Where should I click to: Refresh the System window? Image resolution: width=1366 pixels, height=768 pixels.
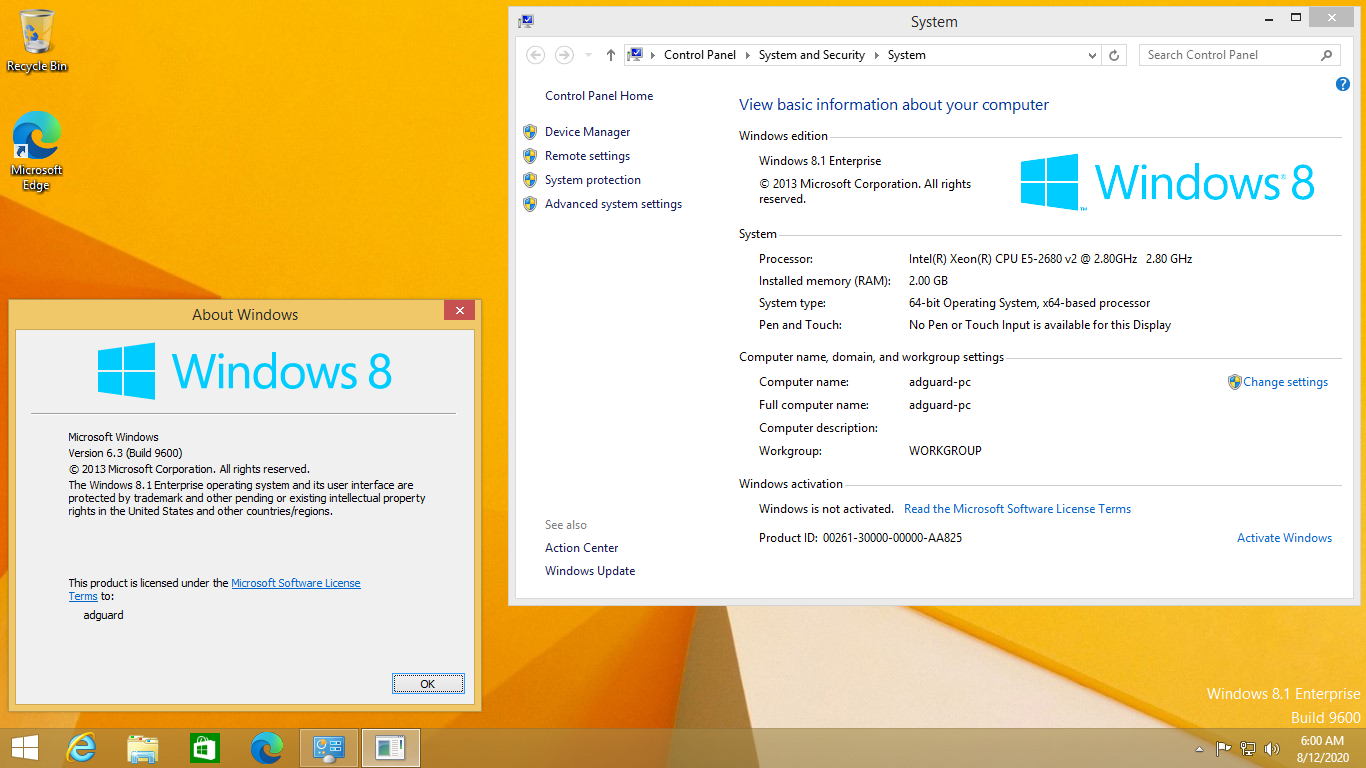tap(1114, 56)
